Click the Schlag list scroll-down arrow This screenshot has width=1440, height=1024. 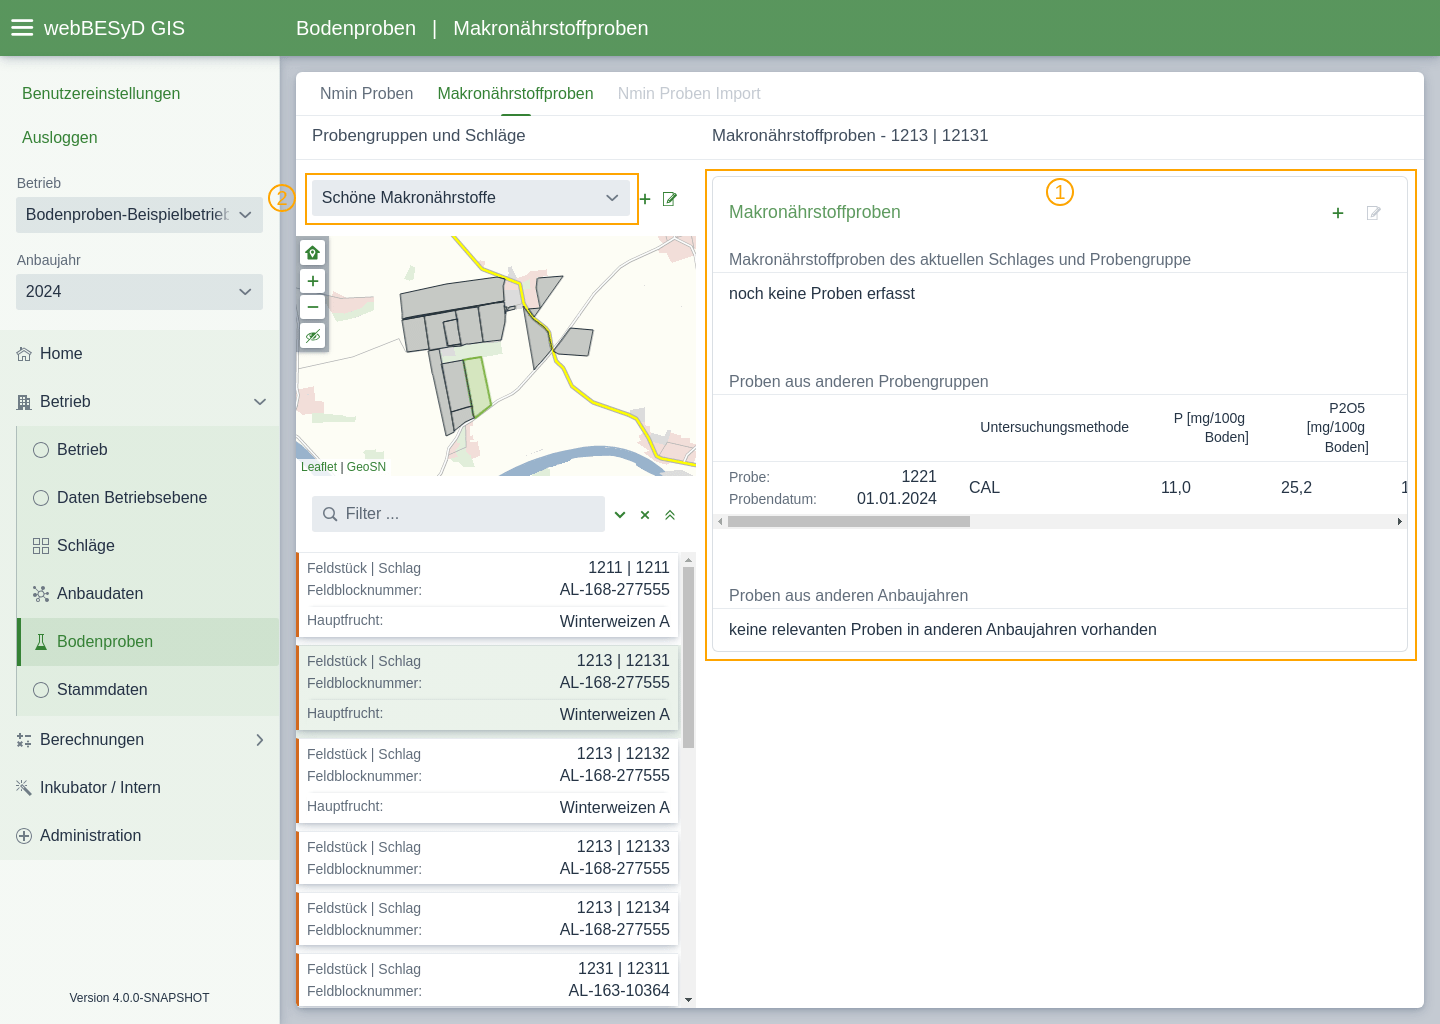[x=688, y=1000]
